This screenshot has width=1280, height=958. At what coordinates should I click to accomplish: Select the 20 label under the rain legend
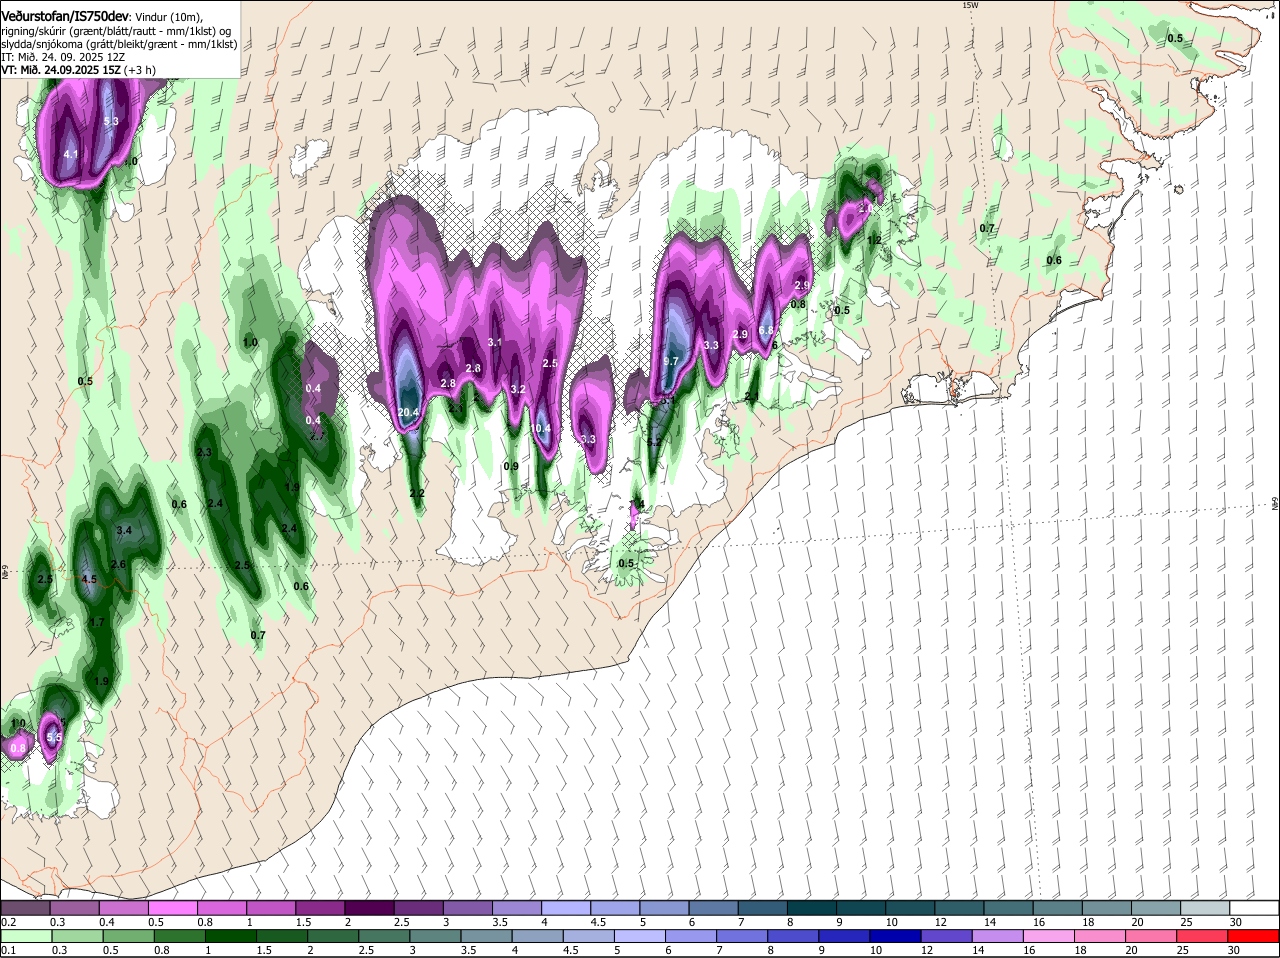coord(1132,950)
